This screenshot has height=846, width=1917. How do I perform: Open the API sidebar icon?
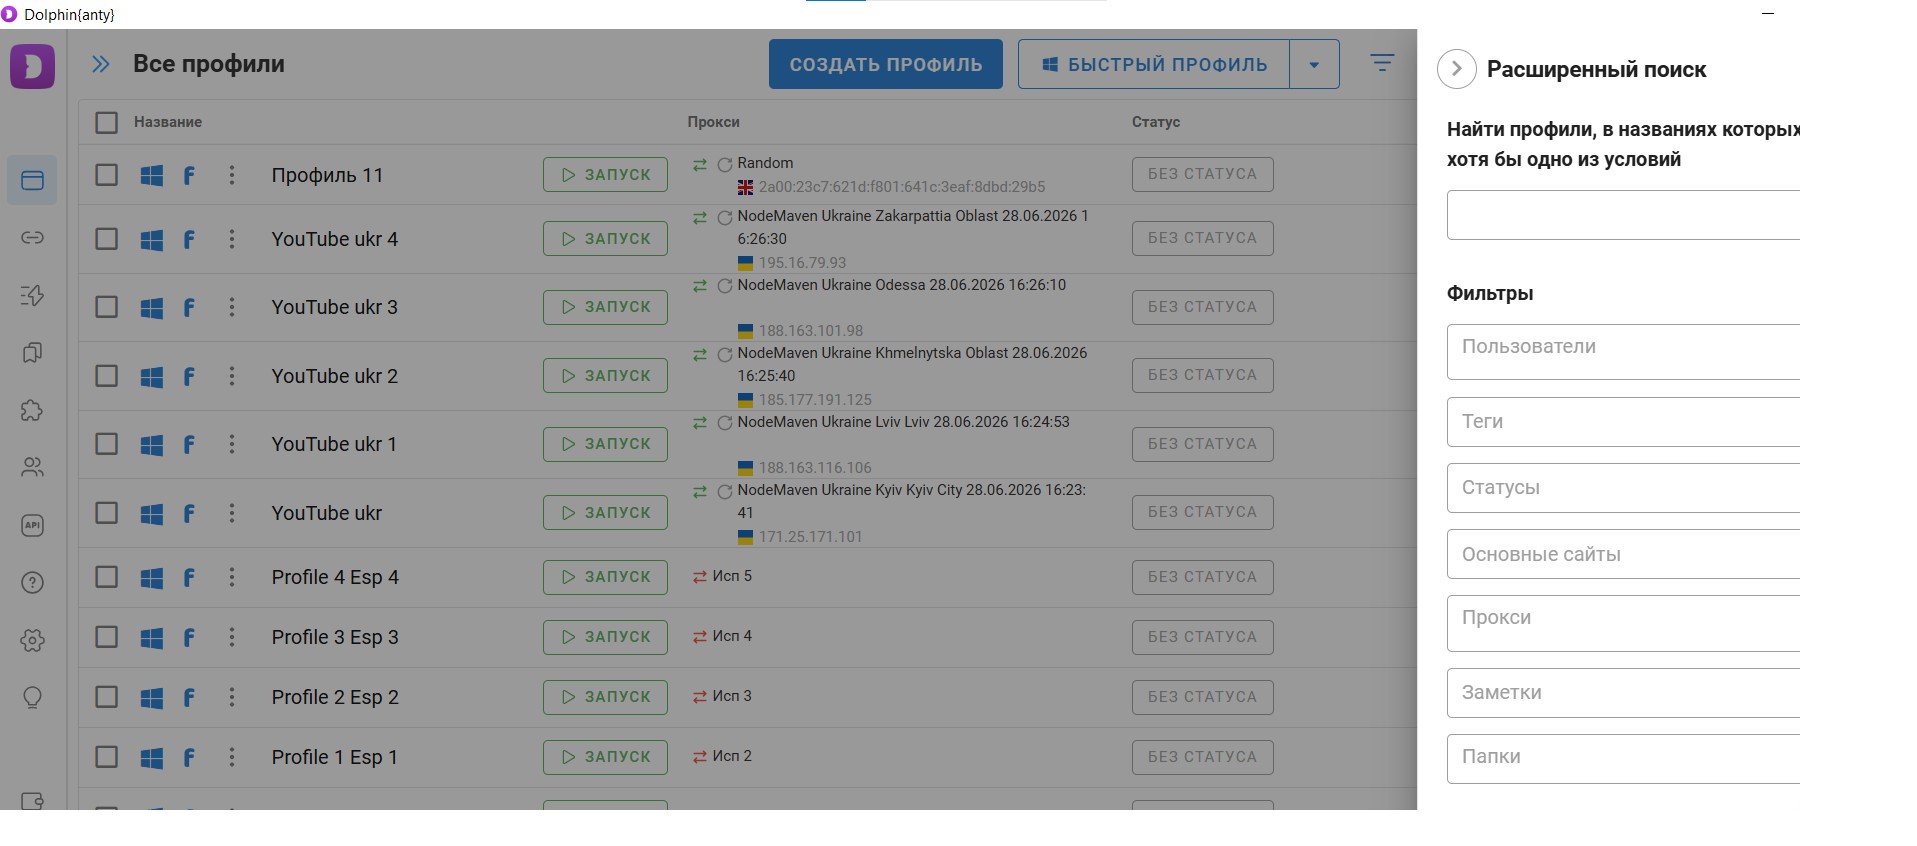click(32, 525)
